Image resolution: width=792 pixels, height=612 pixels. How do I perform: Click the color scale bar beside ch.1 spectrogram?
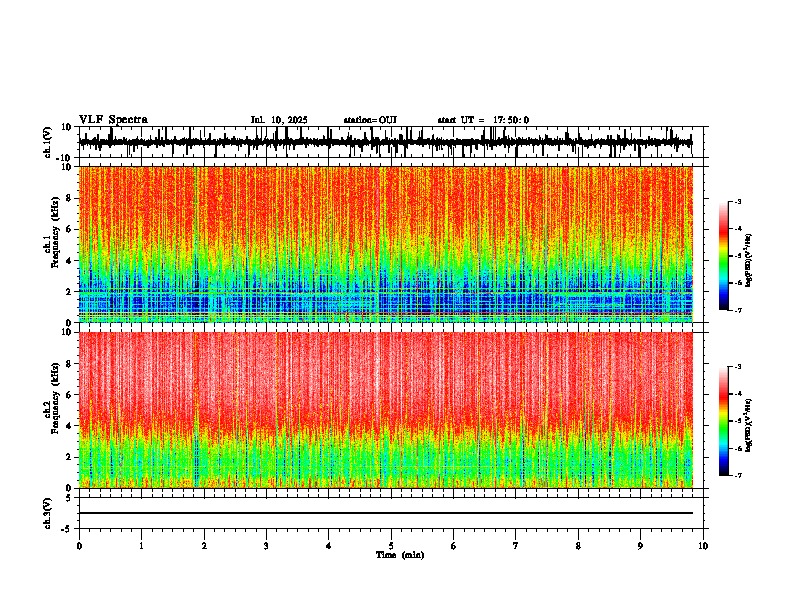[x=723, y=256]
